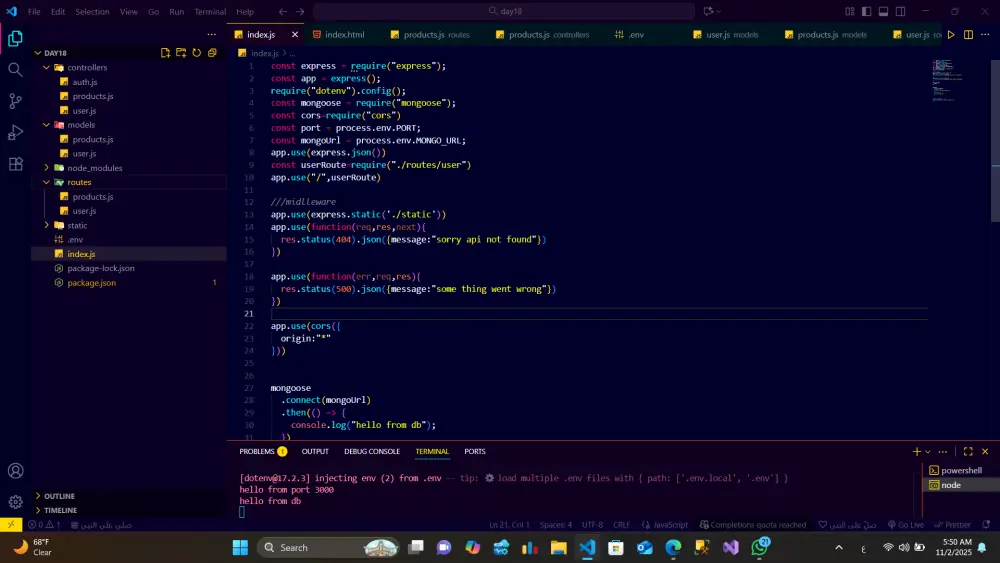Toggle bottom panel visibility

tap(883, 11)
